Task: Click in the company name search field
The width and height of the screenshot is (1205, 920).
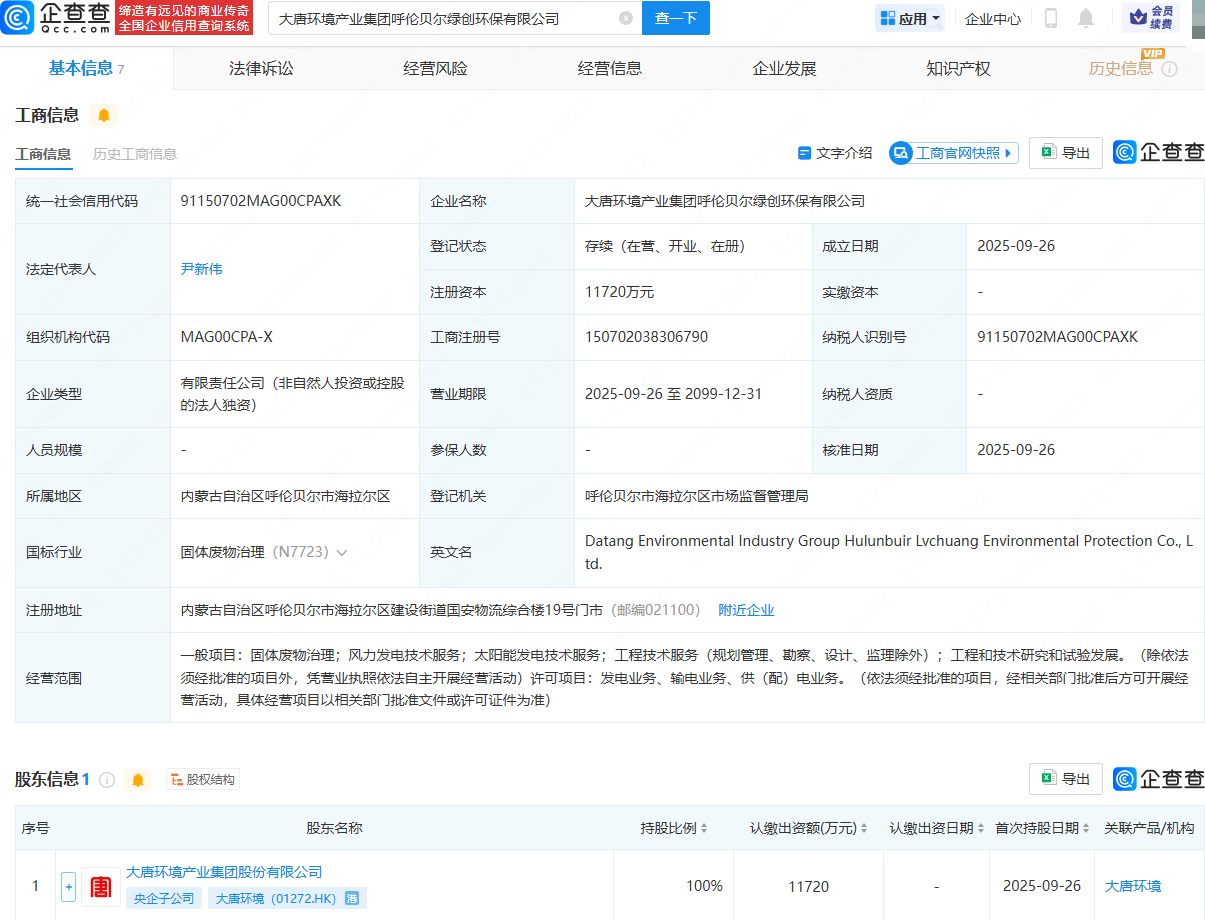Action: point(440,18)
